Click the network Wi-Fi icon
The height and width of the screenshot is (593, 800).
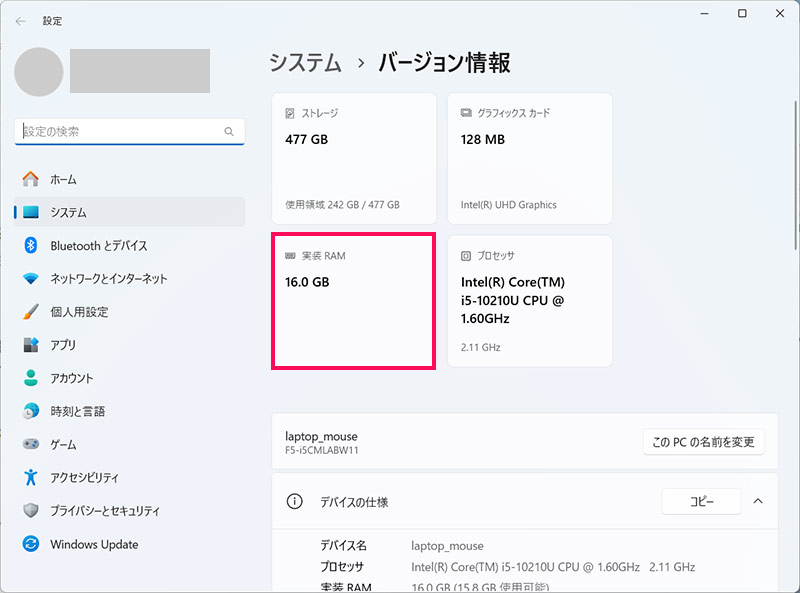coord(31,279)
